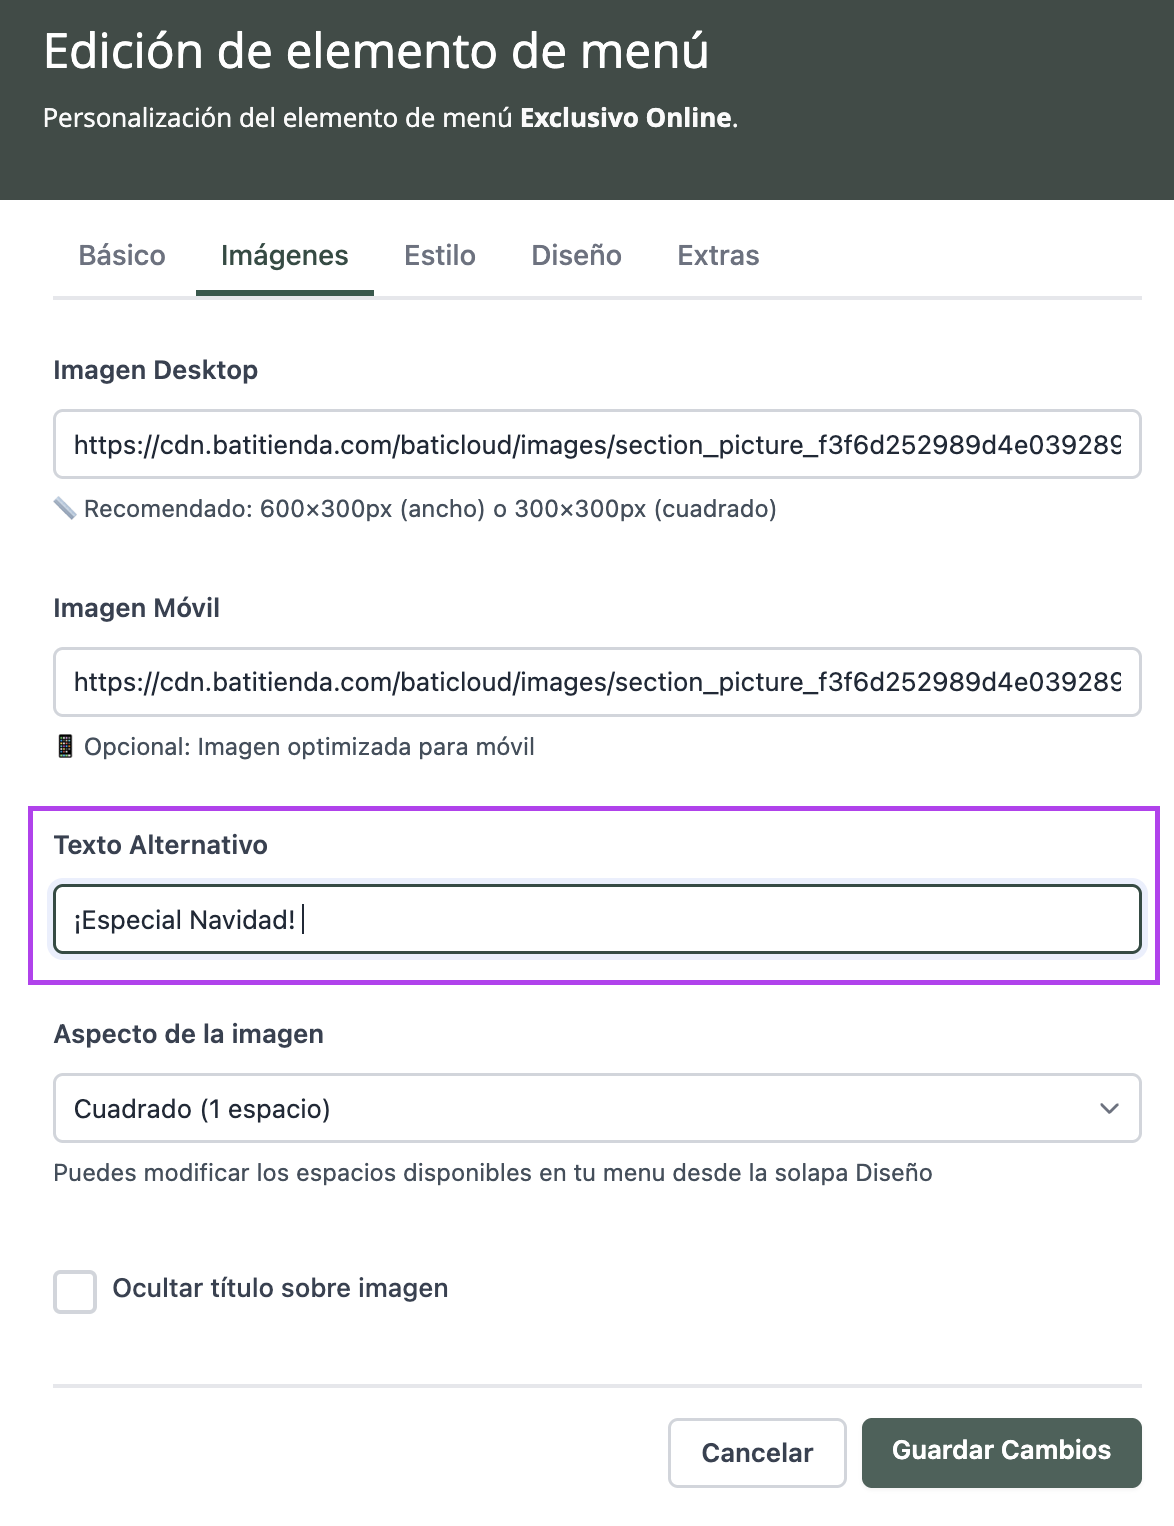
Task: Switch to the Básico tab
Action: point(122,256)
